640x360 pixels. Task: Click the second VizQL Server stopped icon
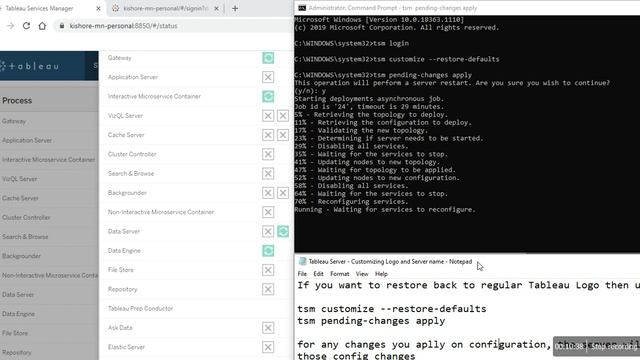coord(283,116)
